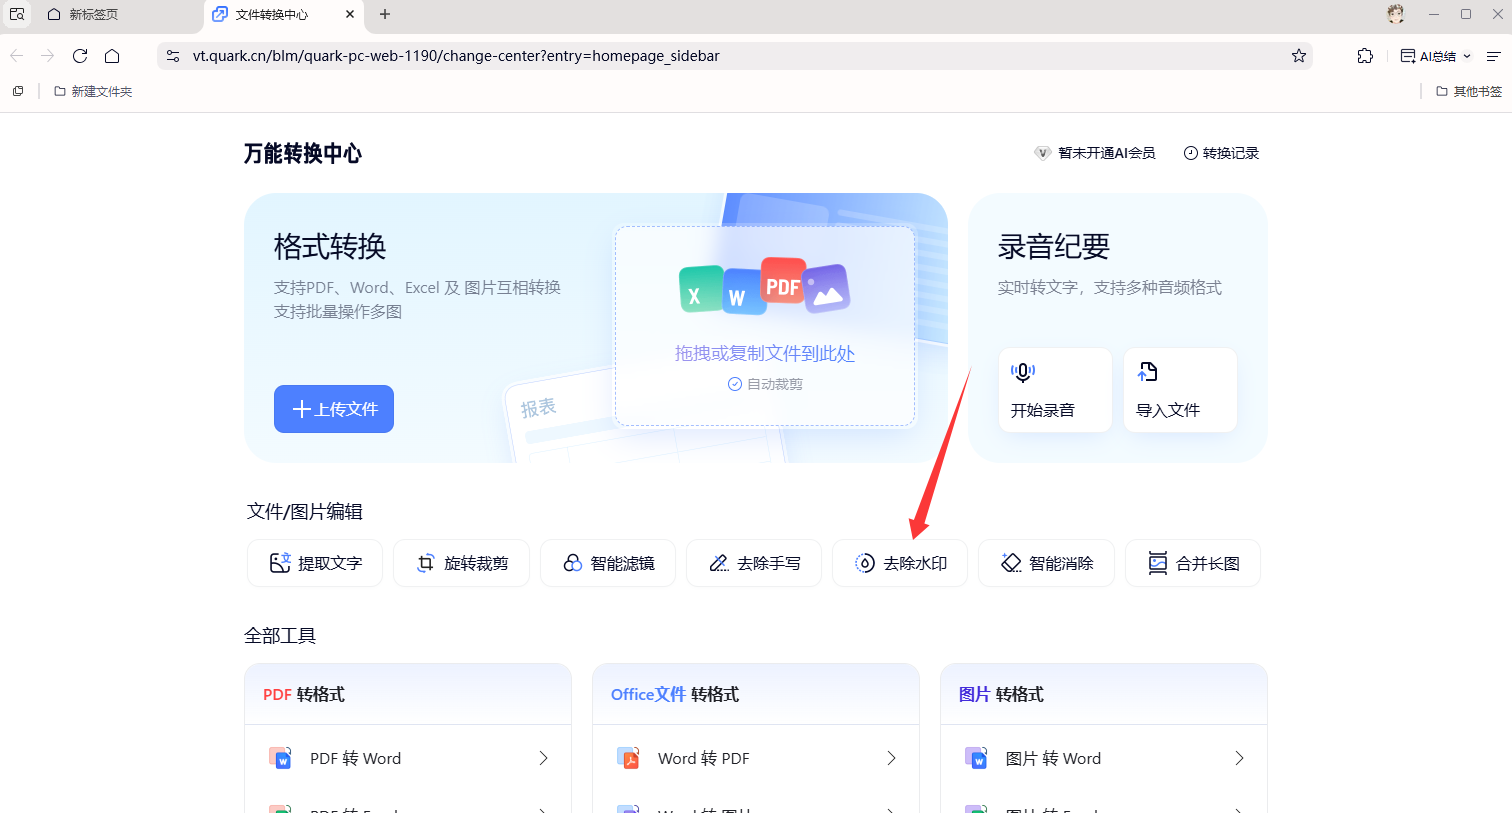
Task: Click the 文件/图片编辑 section heading
Action: 305,511
